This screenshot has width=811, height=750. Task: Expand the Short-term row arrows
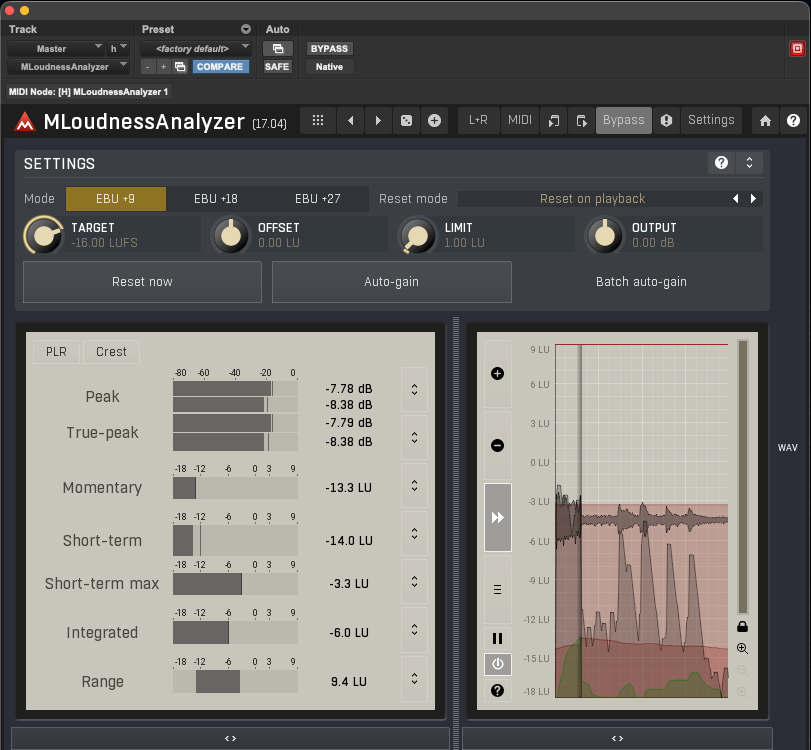pyautogui.click(x=414, y=533)
